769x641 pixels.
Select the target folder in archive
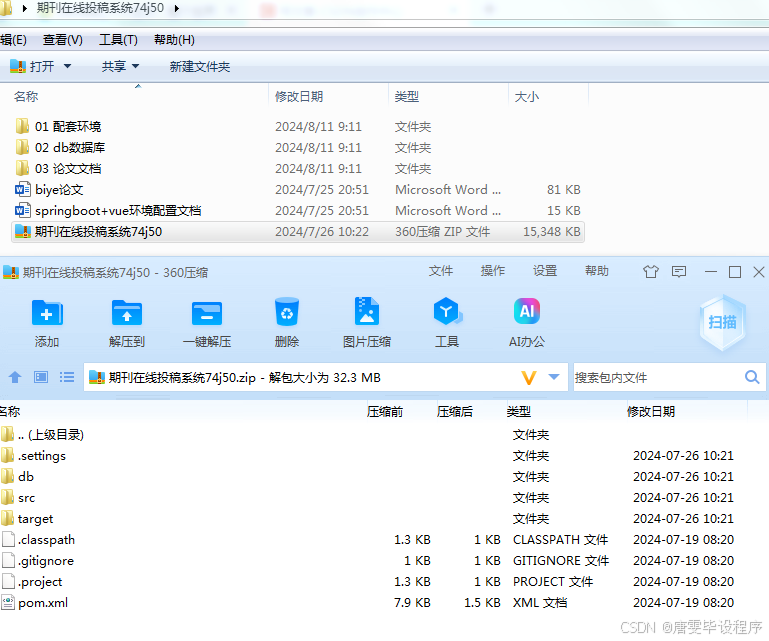26,519
